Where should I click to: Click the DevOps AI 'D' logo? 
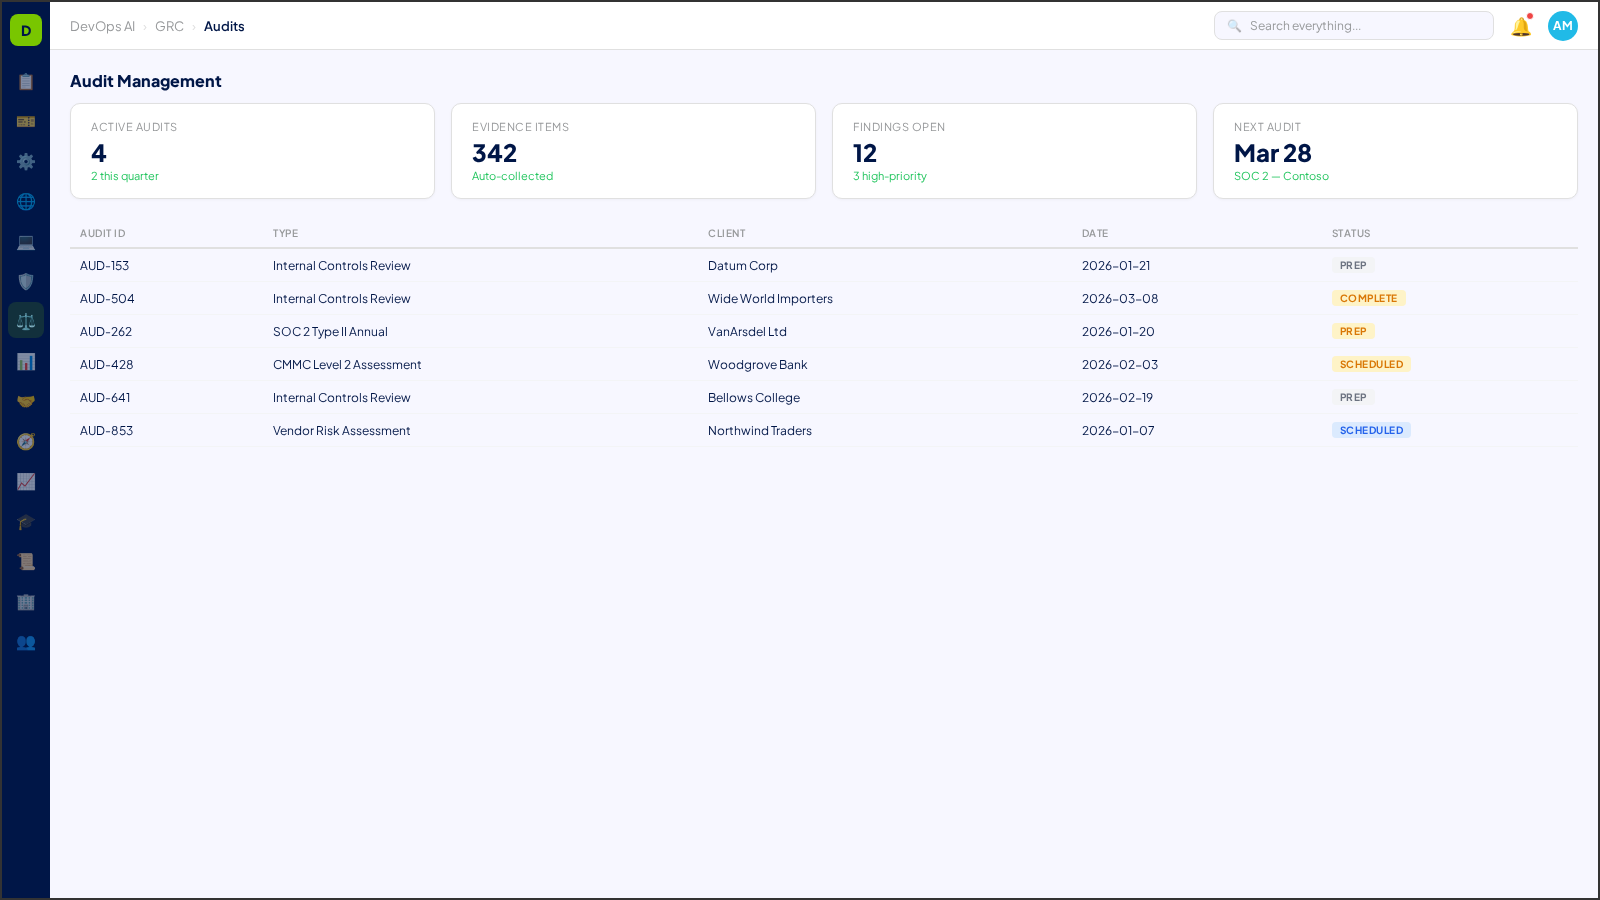coord(25,29)
